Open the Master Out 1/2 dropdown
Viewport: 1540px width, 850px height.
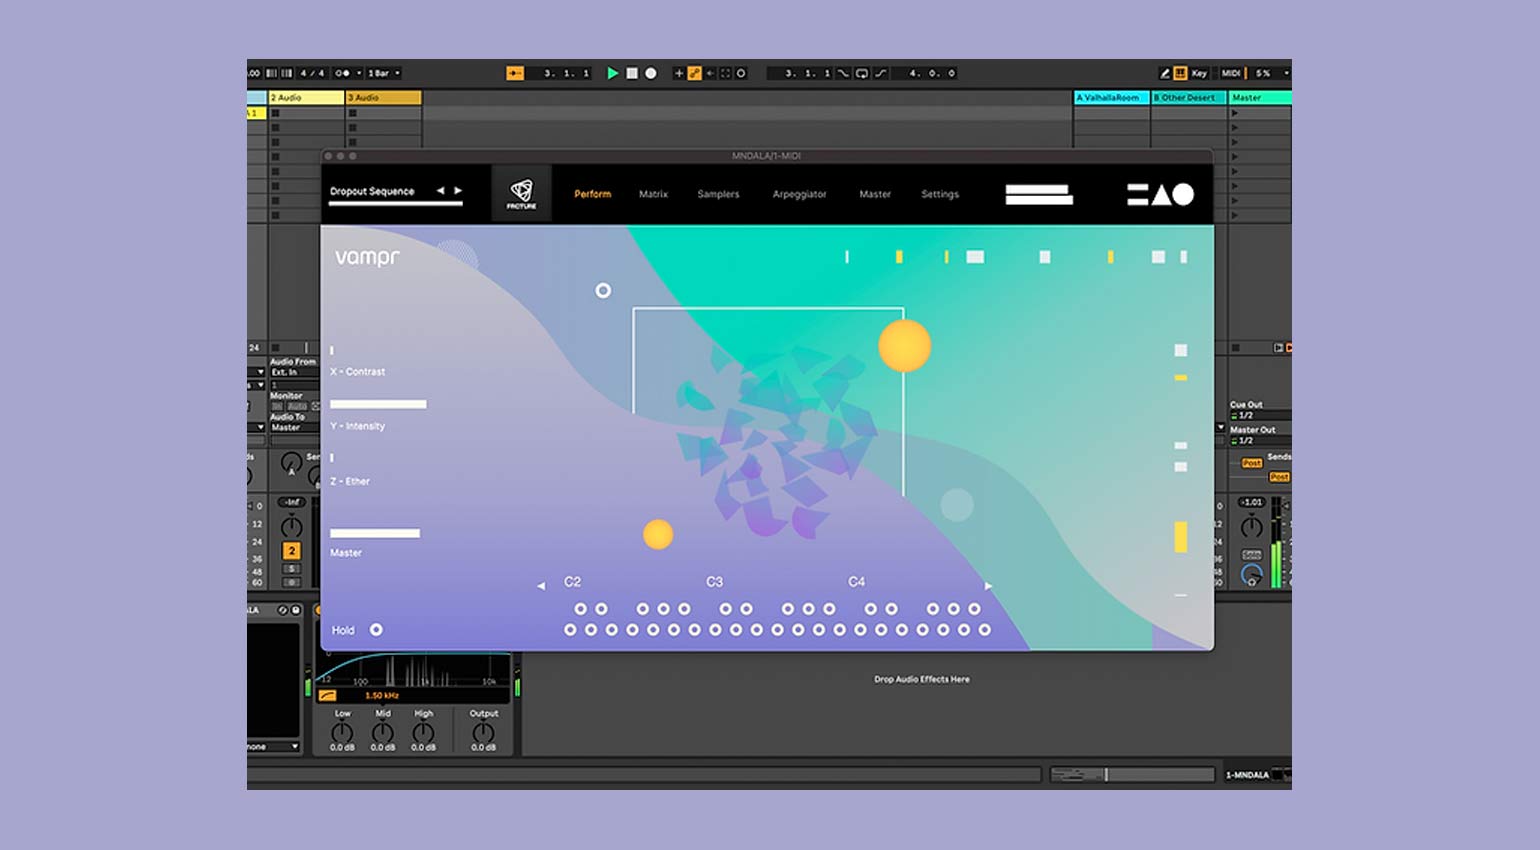(1260, 440)
